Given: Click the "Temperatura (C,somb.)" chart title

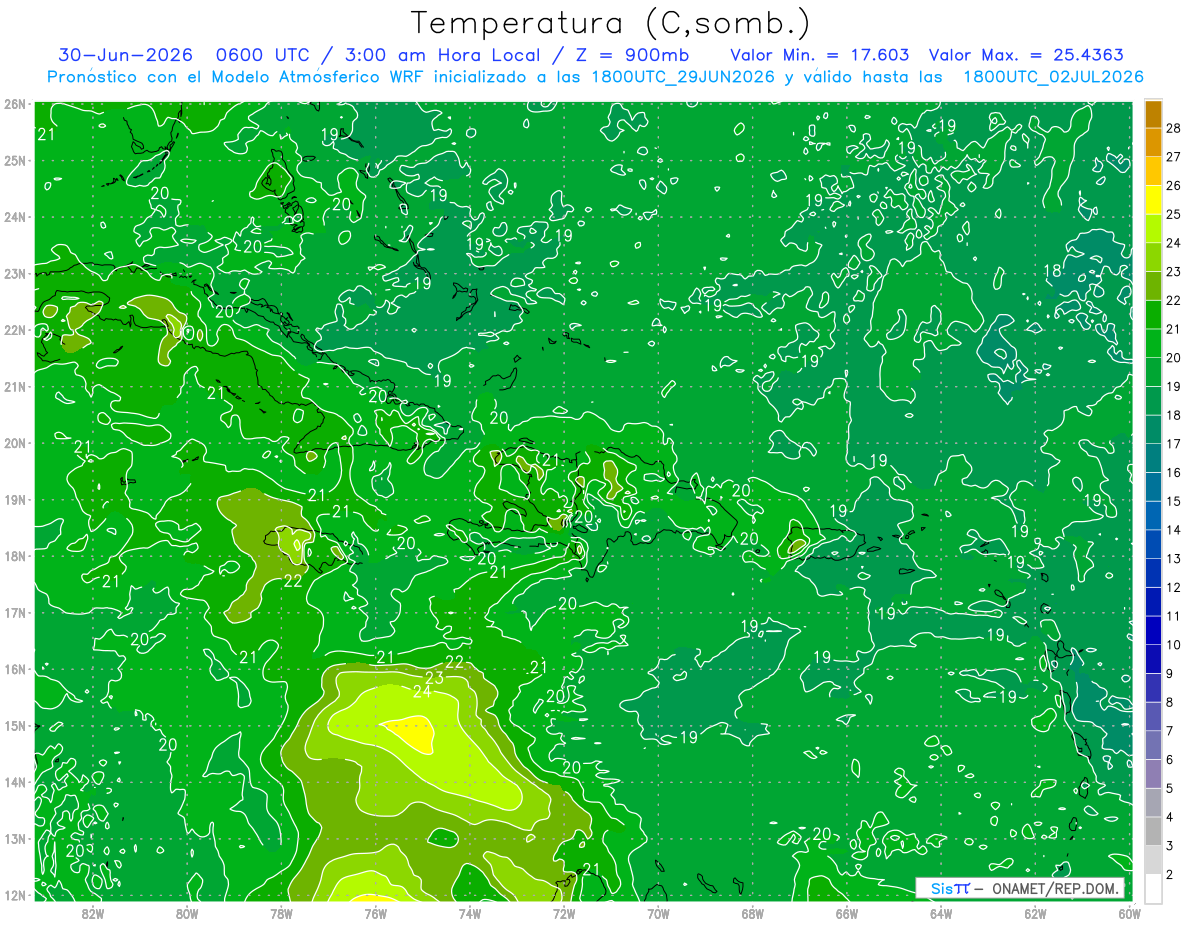Looking at the screenshot, I should pyautogui.click(x=611, y=24).
